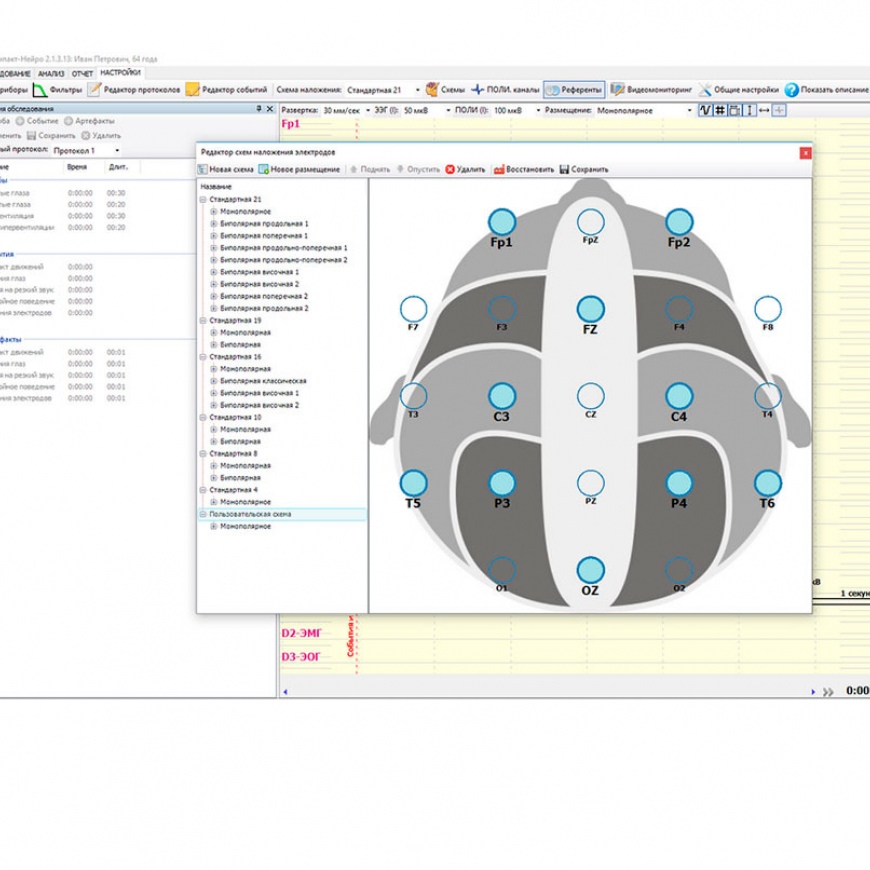870x870 pixels.
Task: Enable the F7 electrode
Action: click(x=413, y=309)
